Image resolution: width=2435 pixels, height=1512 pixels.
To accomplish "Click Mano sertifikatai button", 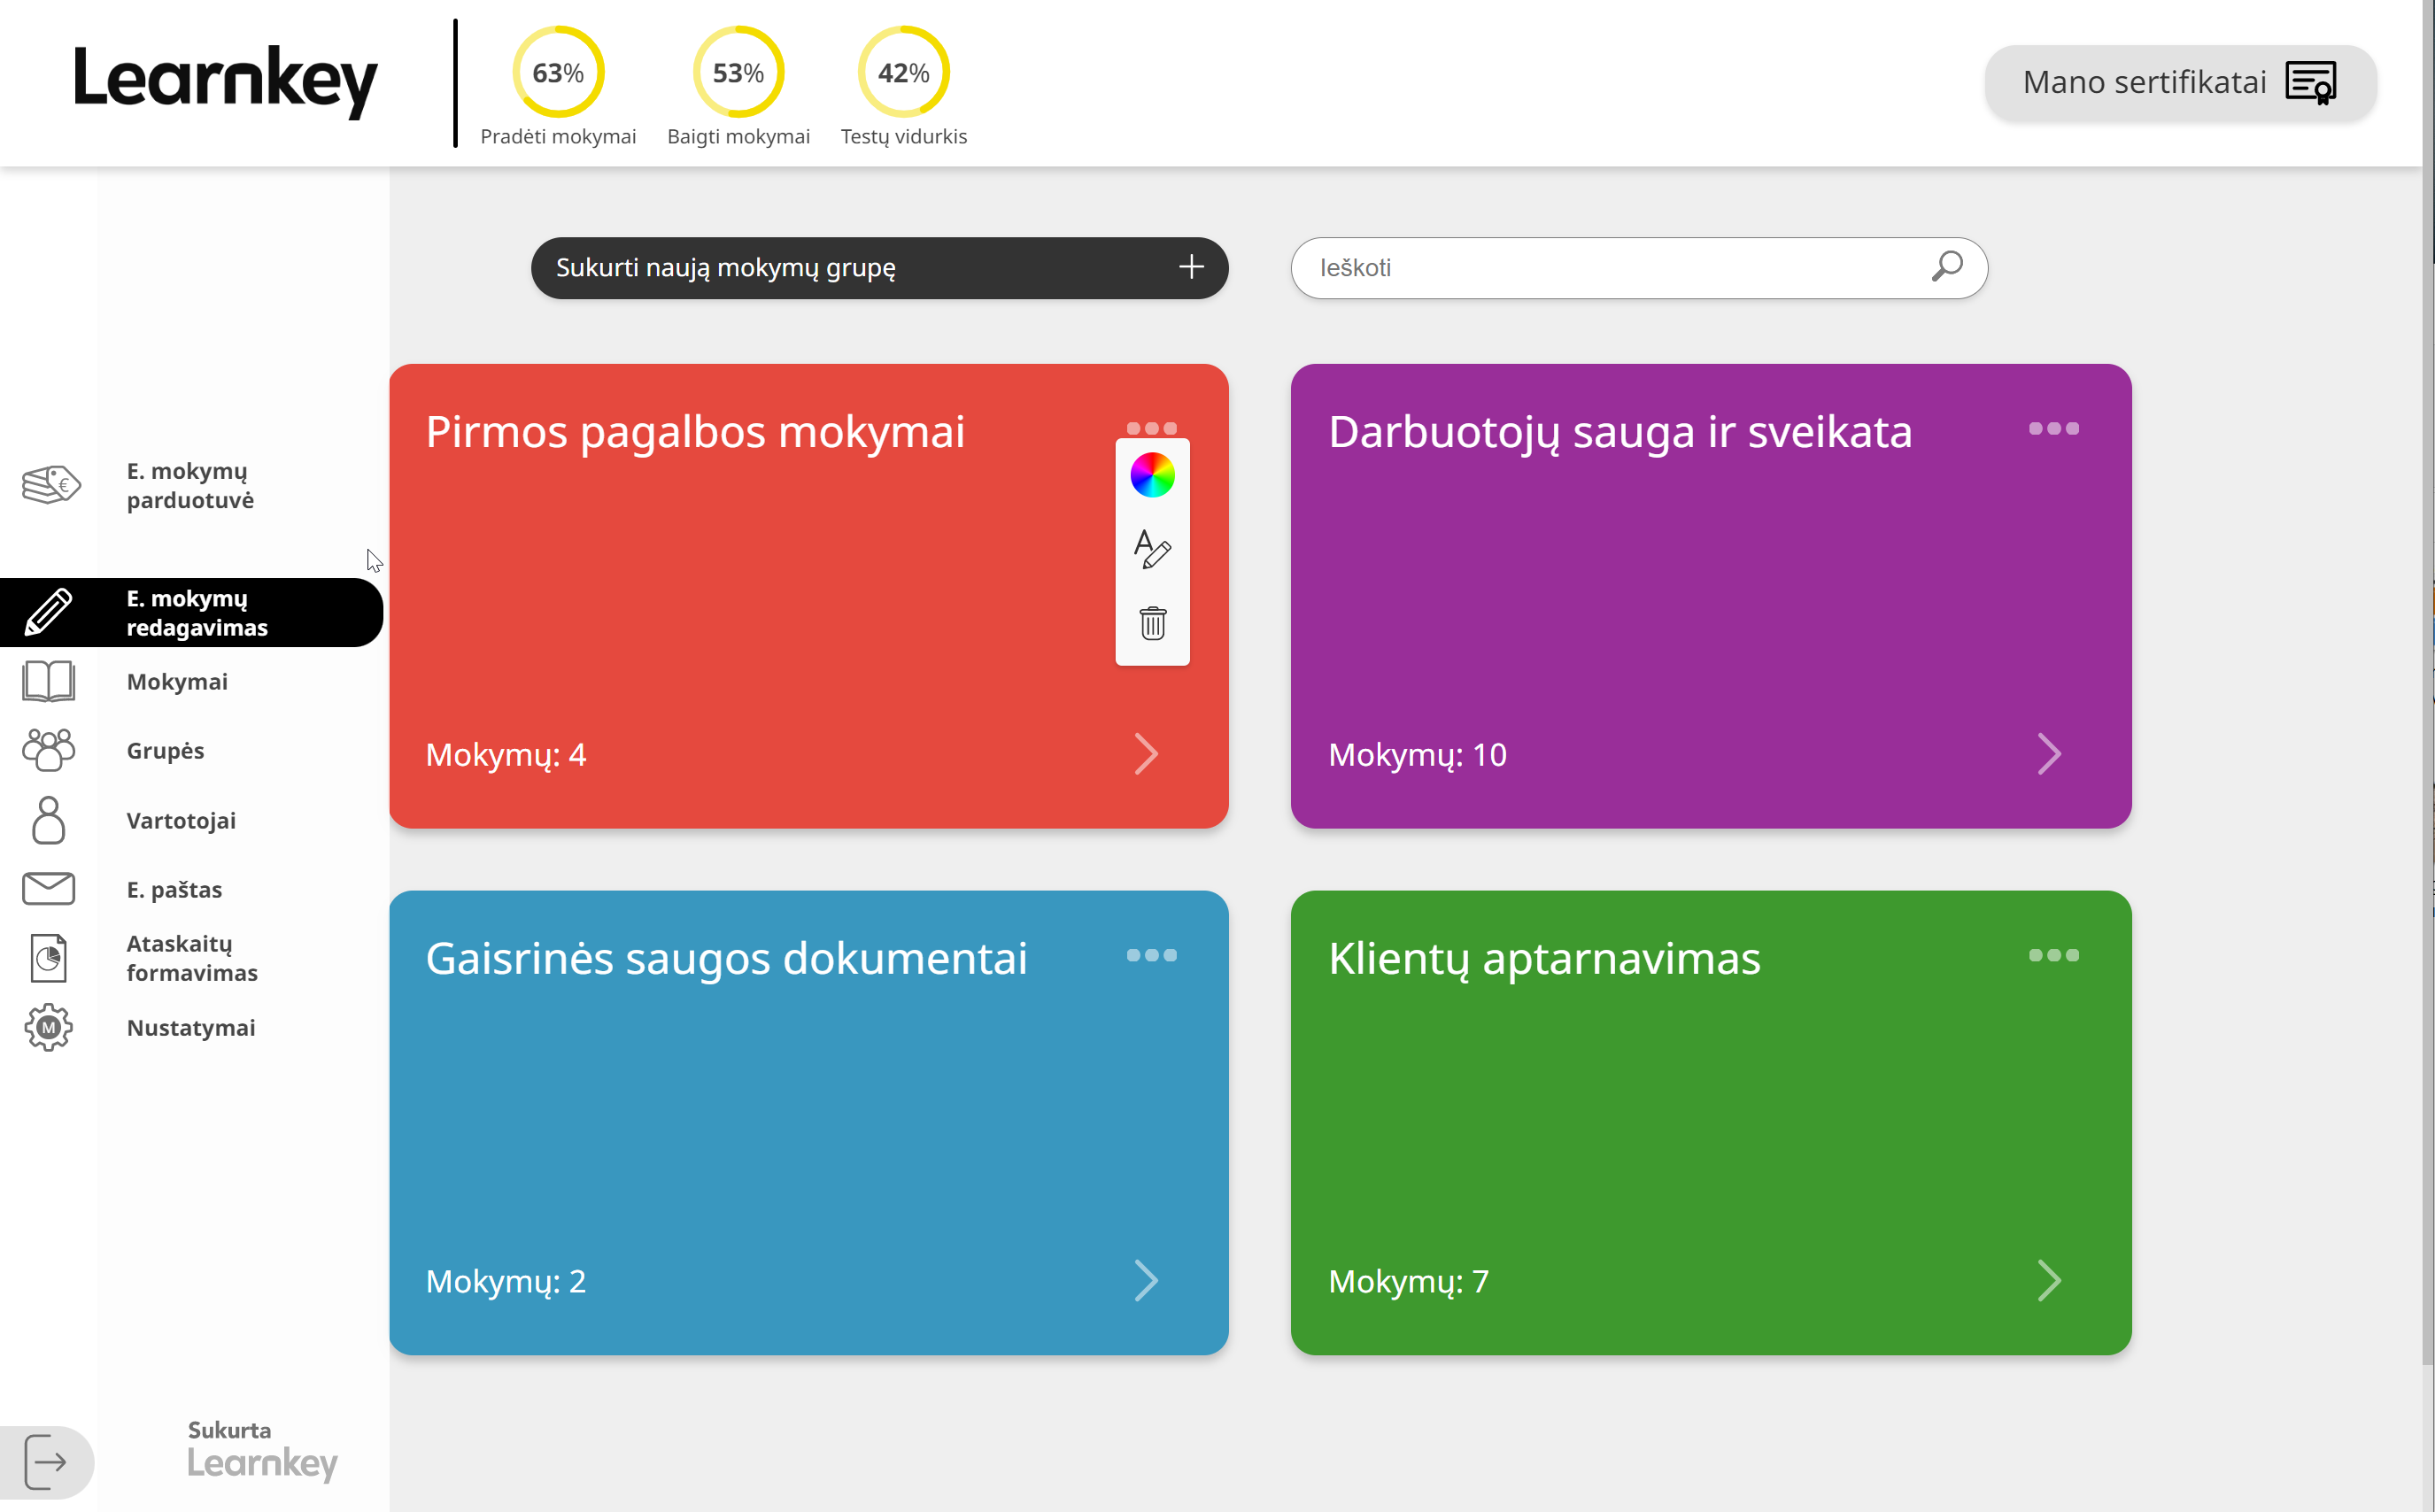I will pos(2180,82).
